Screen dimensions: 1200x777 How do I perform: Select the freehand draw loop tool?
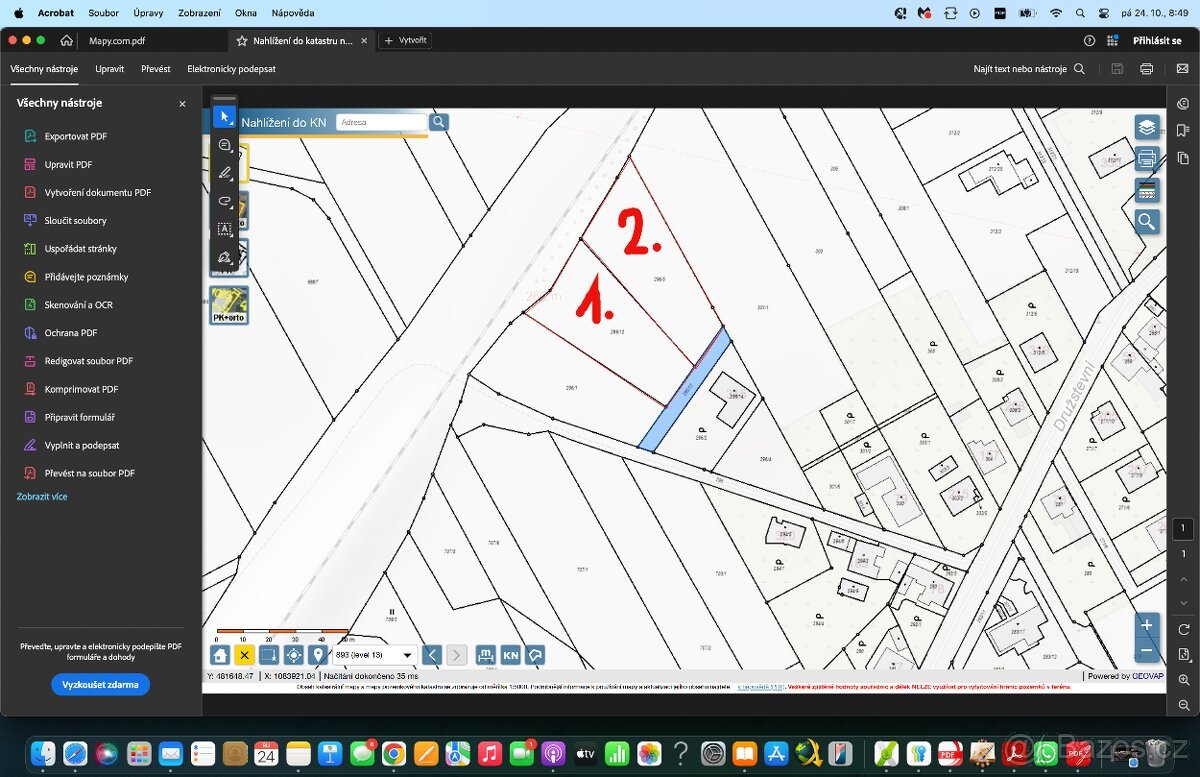225,201
